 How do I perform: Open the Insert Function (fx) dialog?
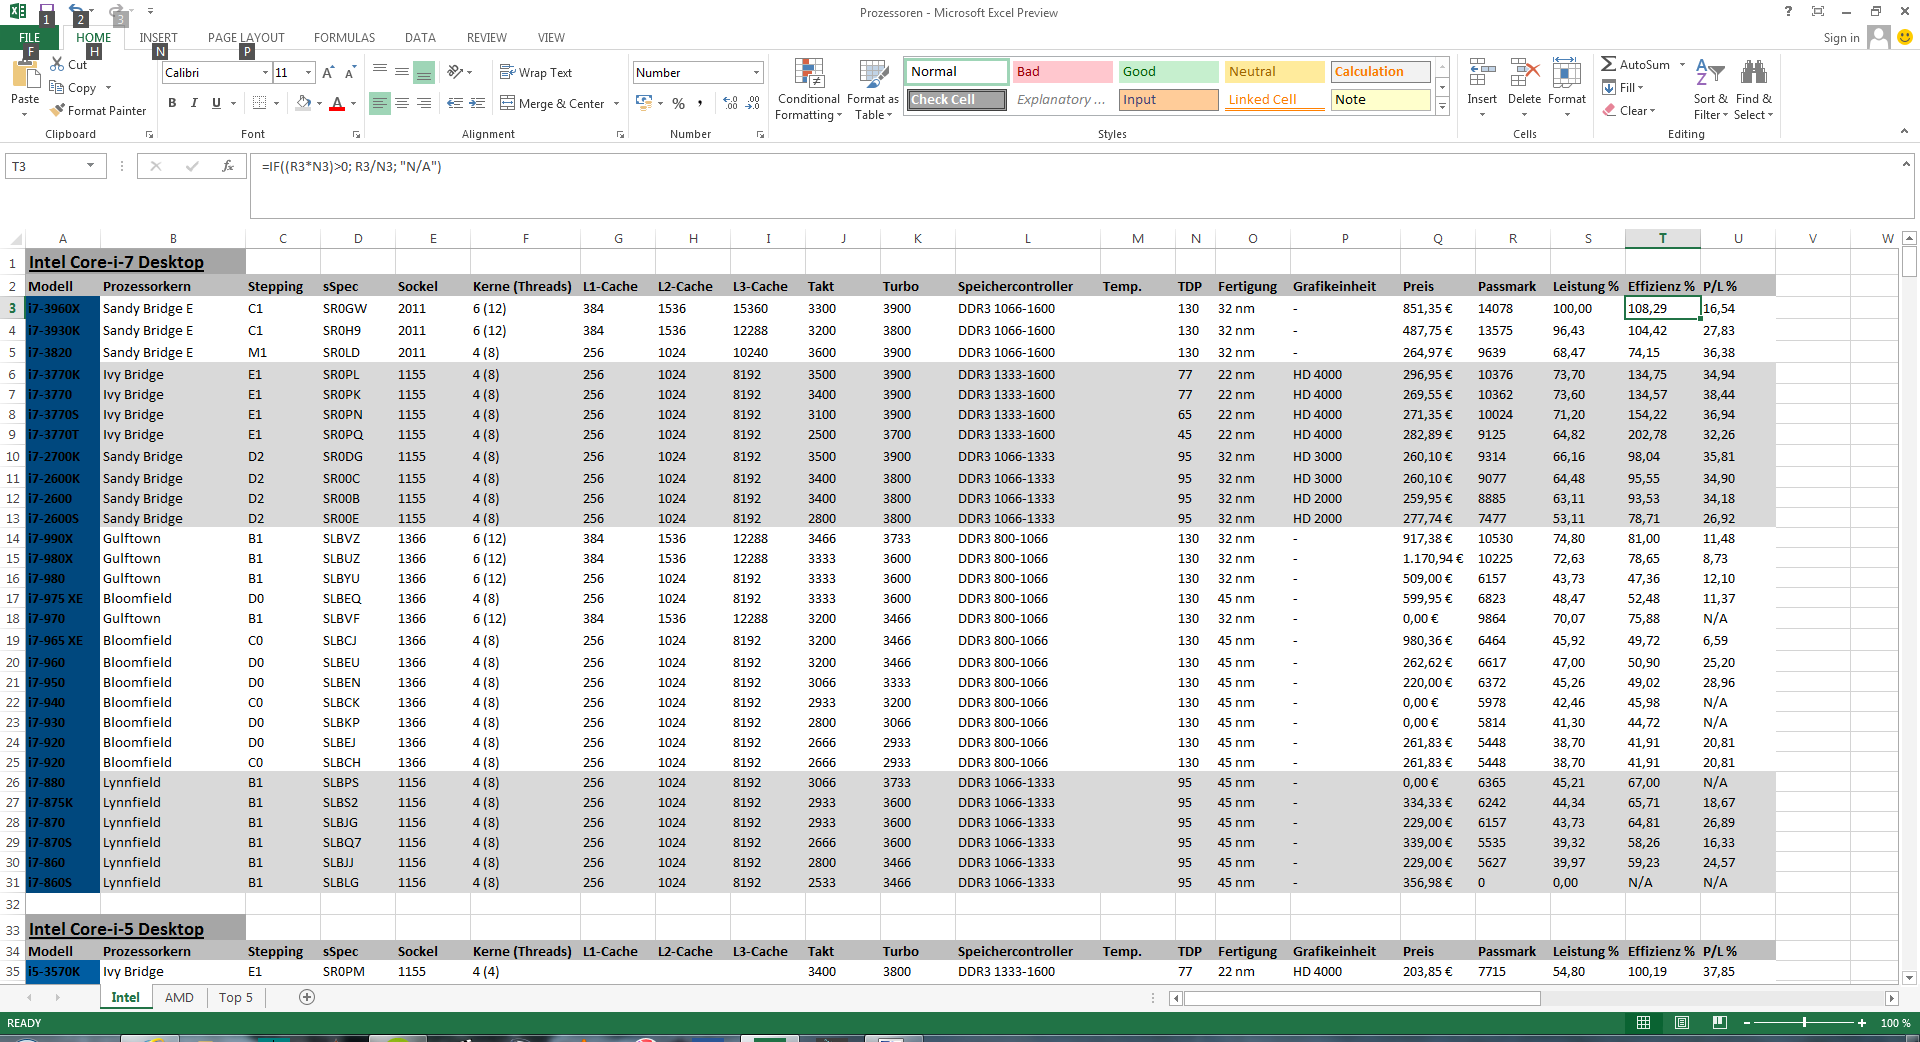click(x=228, y=166)
